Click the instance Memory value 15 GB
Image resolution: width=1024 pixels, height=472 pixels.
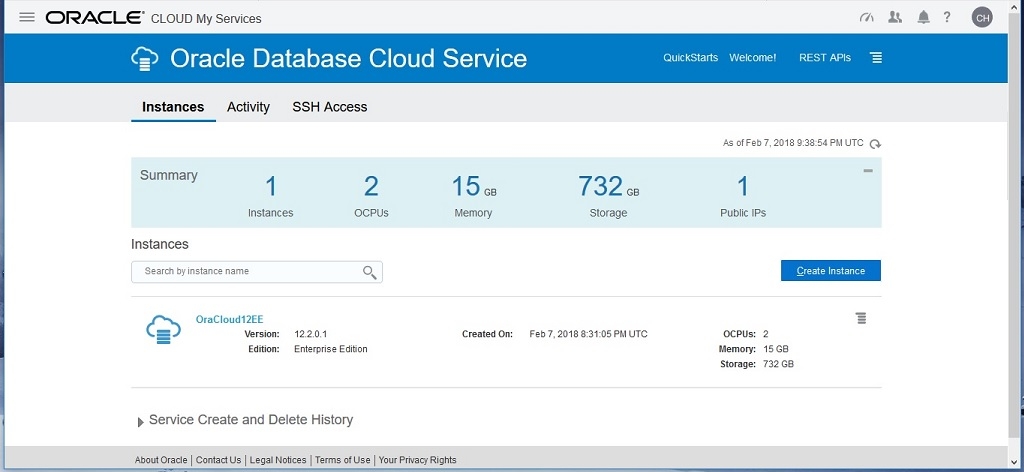(776, 349)
